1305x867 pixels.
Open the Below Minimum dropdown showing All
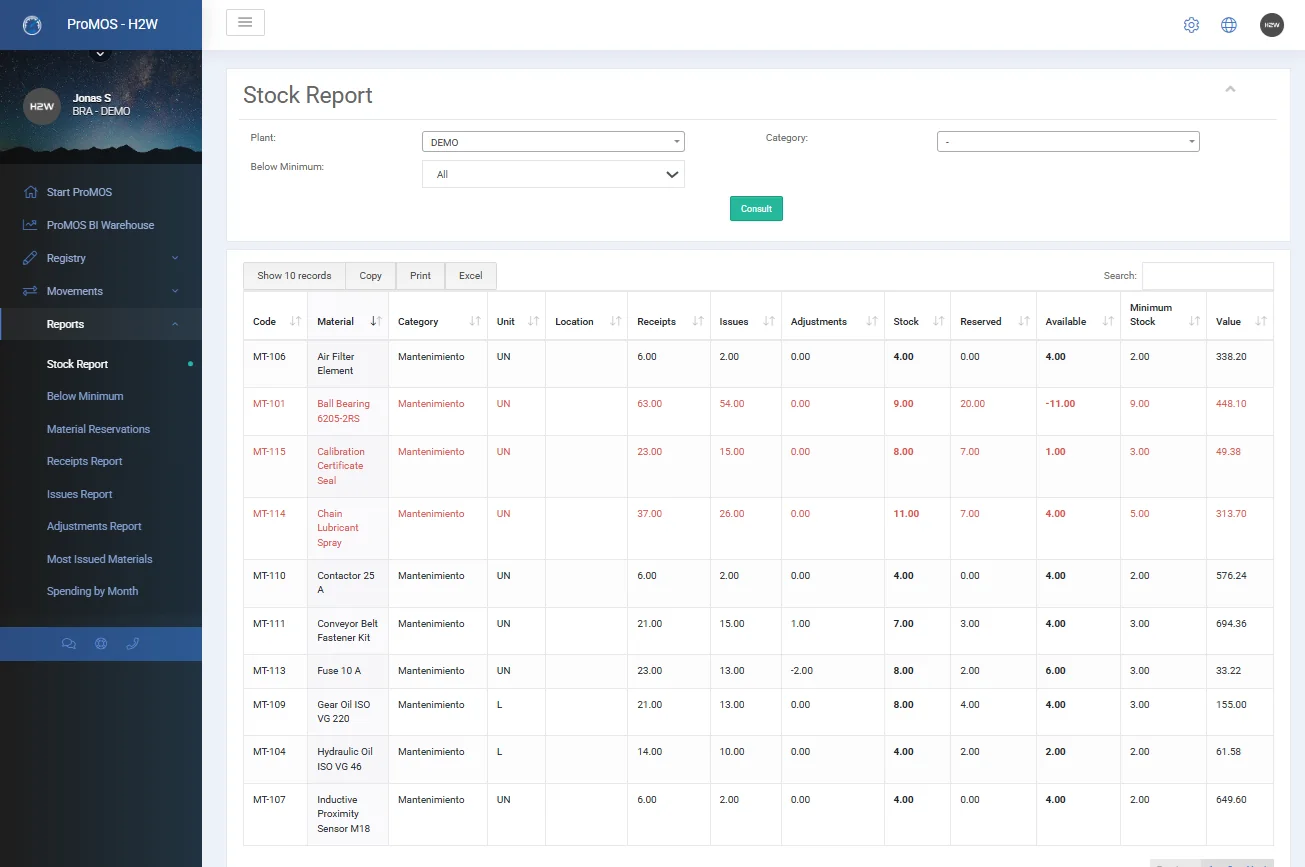tap(553, 174)
